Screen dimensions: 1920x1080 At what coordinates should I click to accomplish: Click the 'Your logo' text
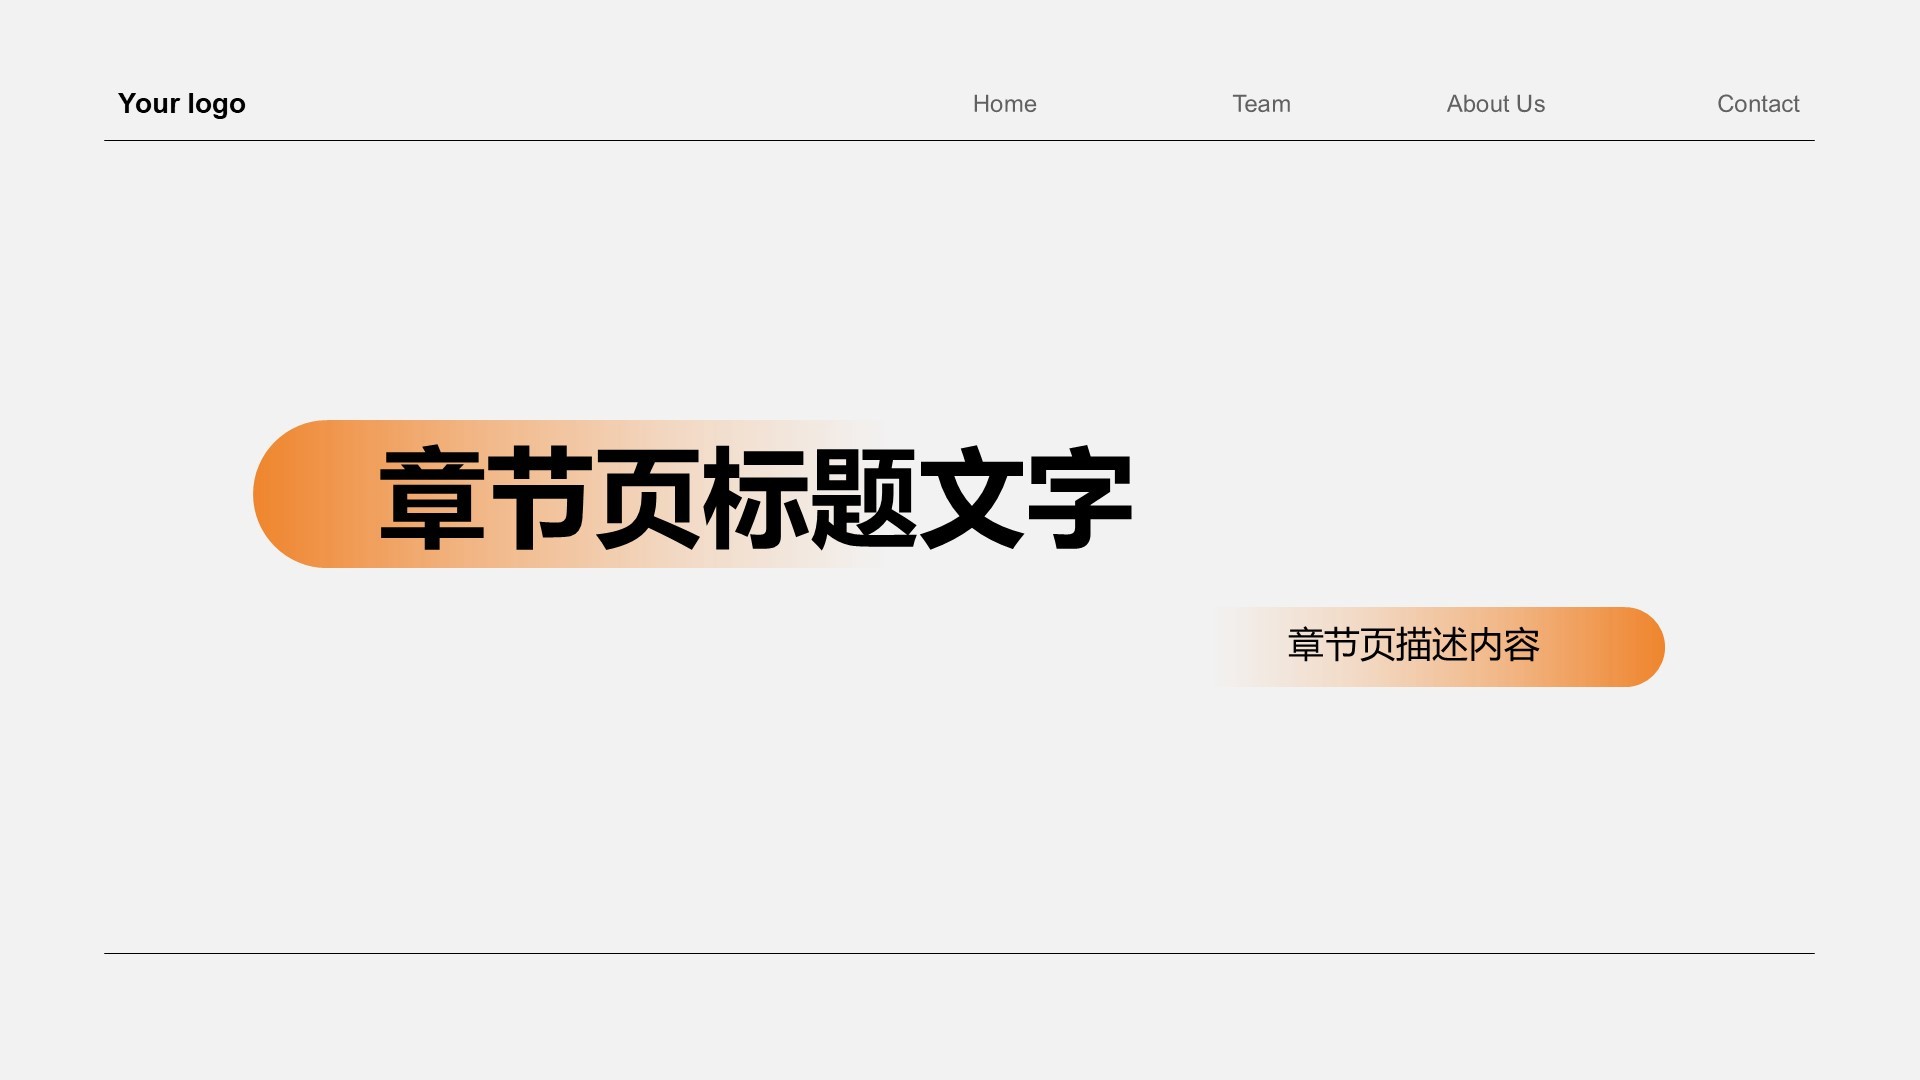coord(181,104)
